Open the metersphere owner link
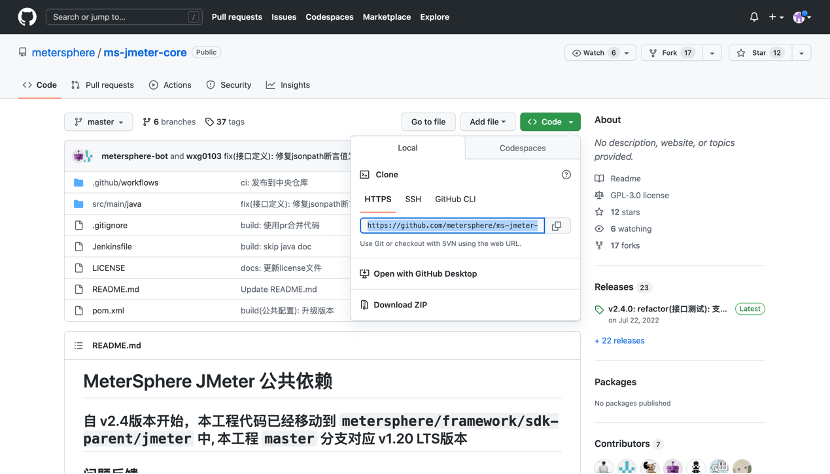This screenshot has height=474, width=830. [x=63, y=52]
